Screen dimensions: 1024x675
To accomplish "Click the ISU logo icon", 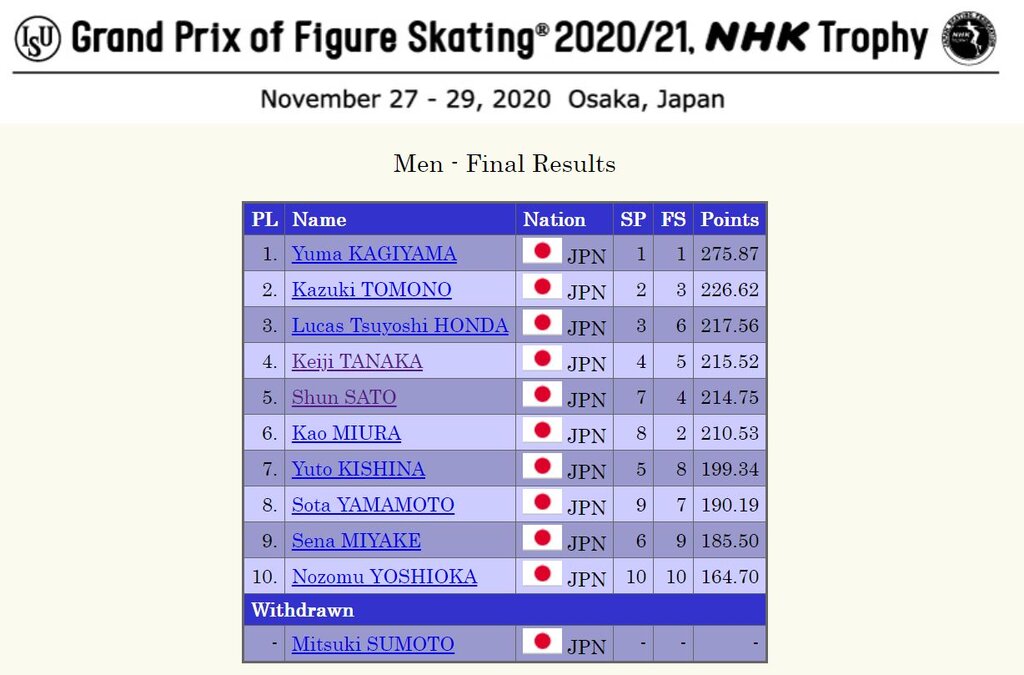I will (37, 39).
